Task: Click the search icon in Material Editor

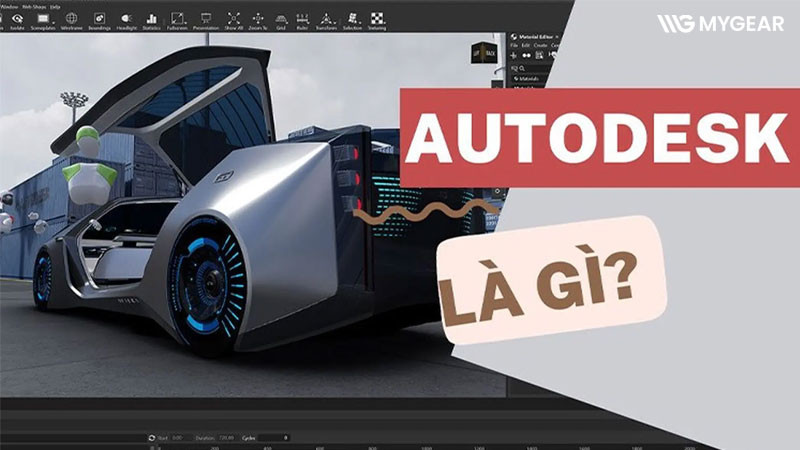Action: pyautogui.click(x=522, y=68)
